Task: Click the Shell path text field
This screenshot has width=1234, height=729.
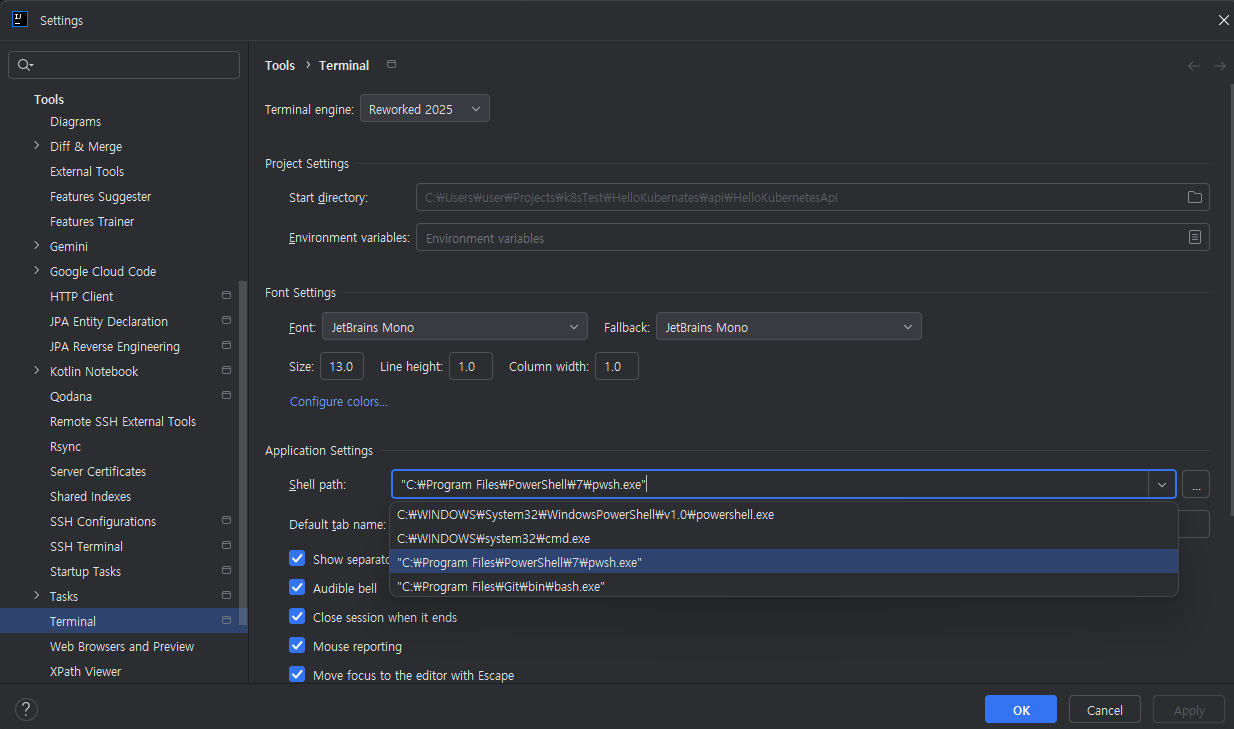Action: point(770,484)
